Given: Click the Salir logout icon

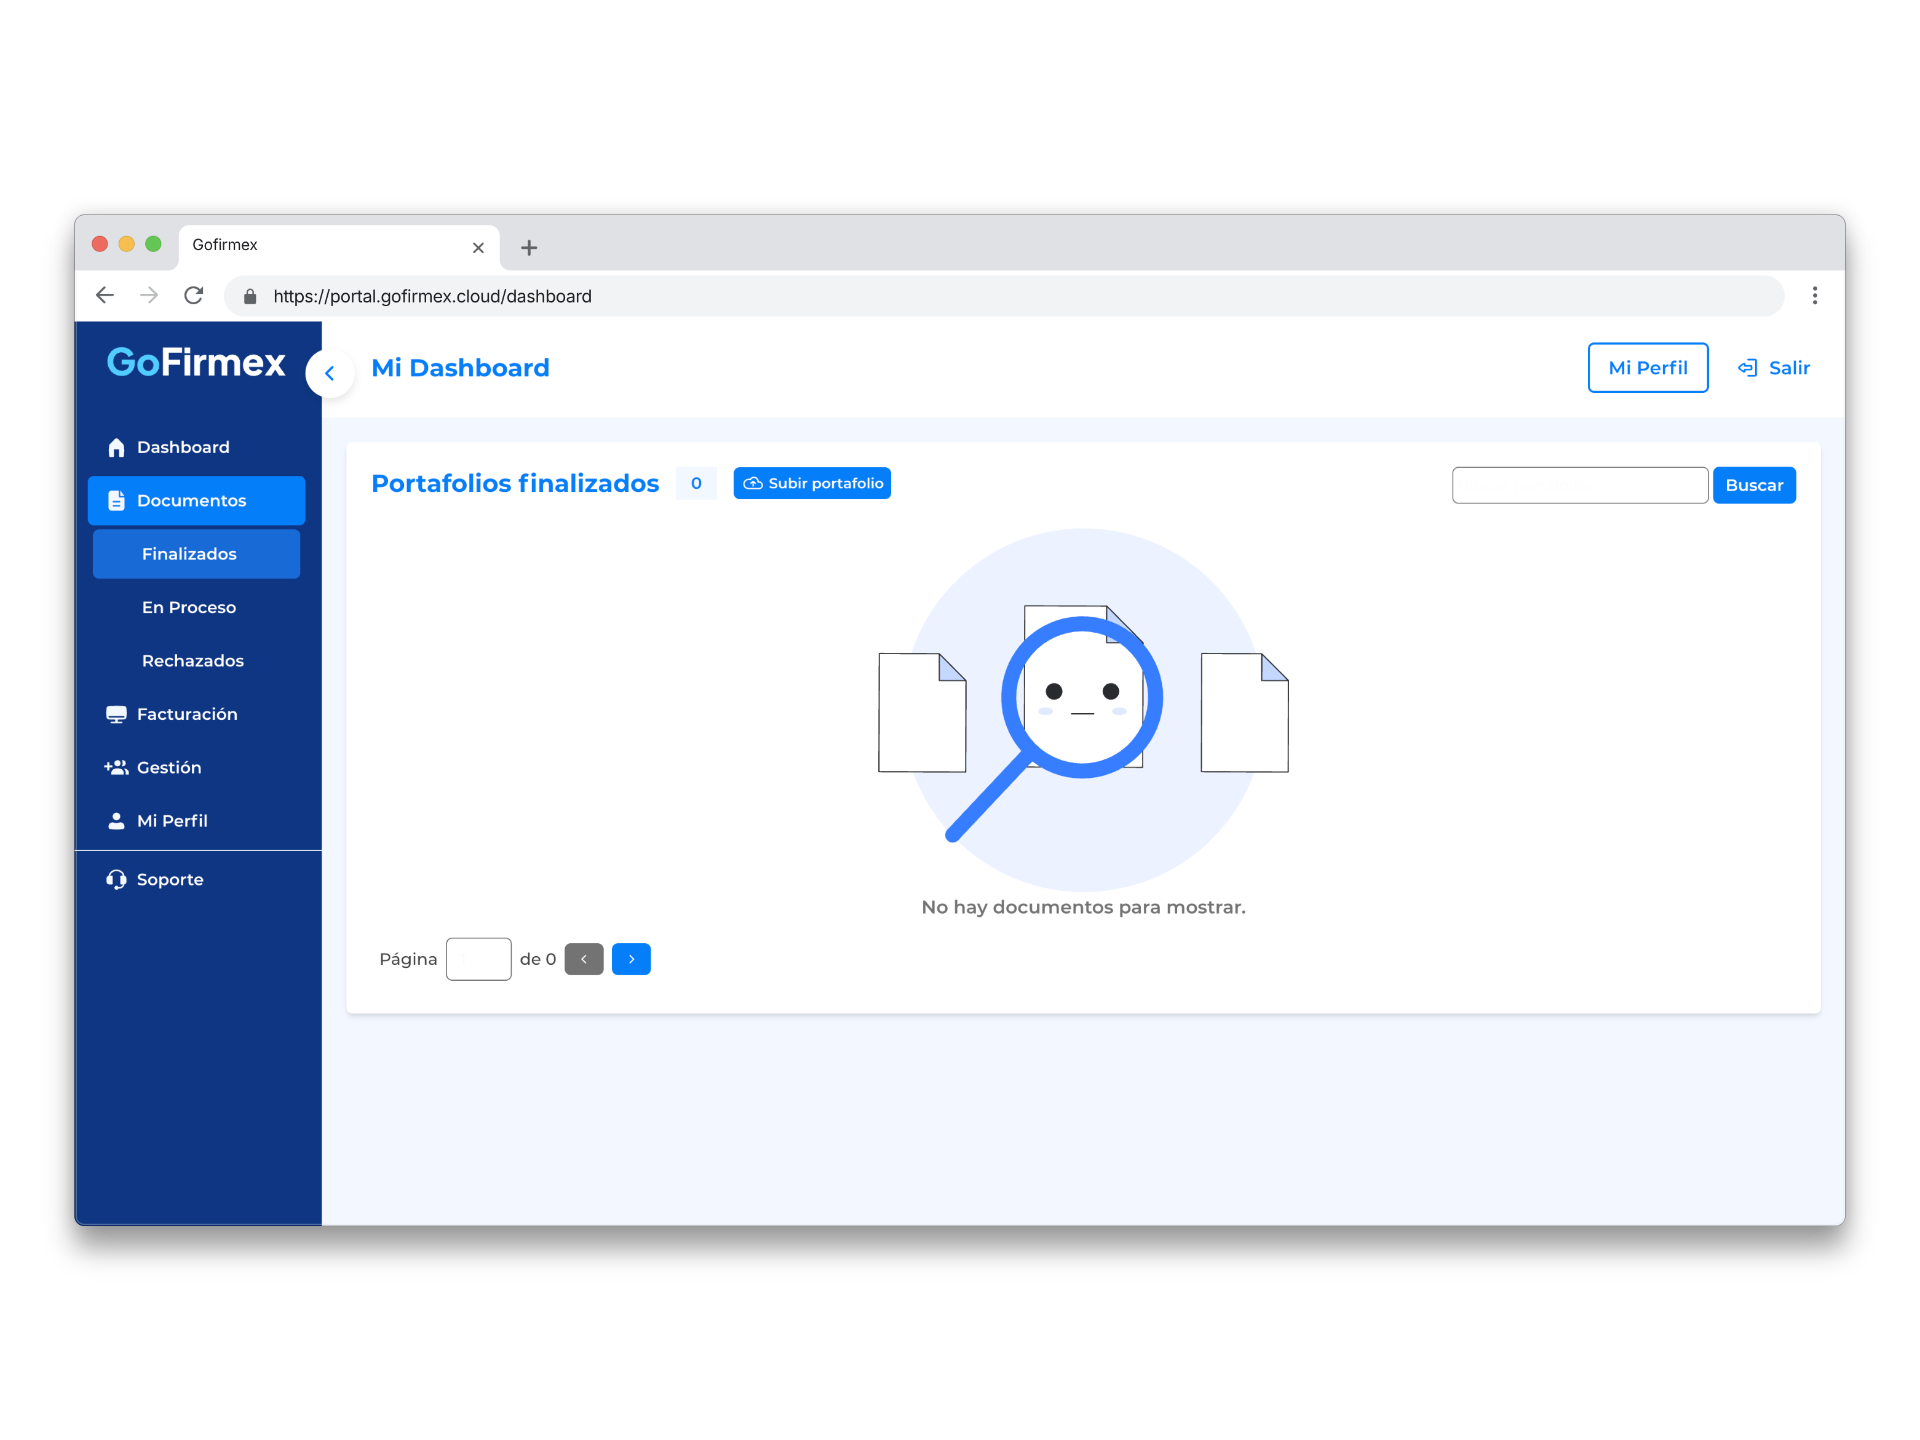Looking at the screenshot, I should point(1747,368).
